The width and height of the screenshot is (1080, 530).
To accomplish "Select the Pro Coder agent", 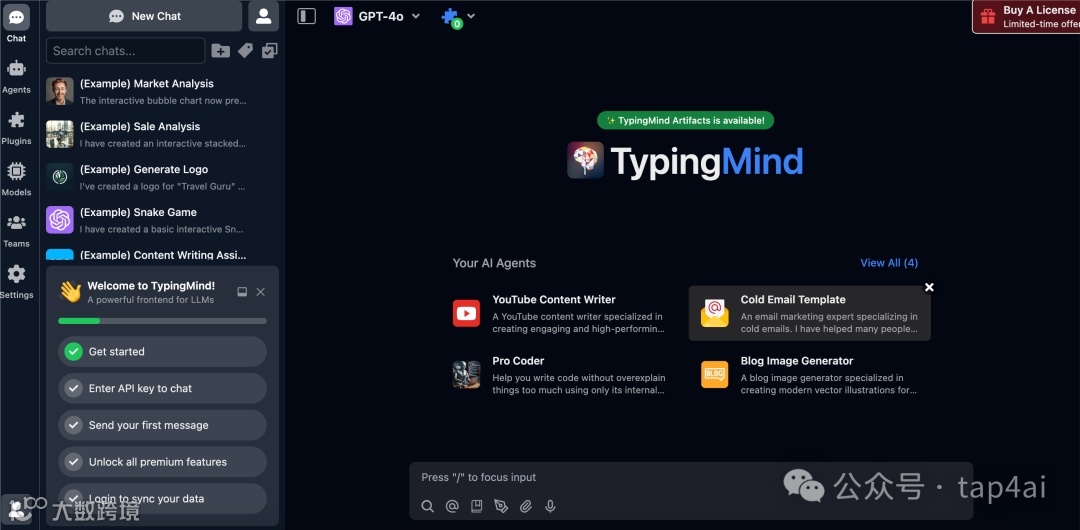I will click(x=560, y=375).
